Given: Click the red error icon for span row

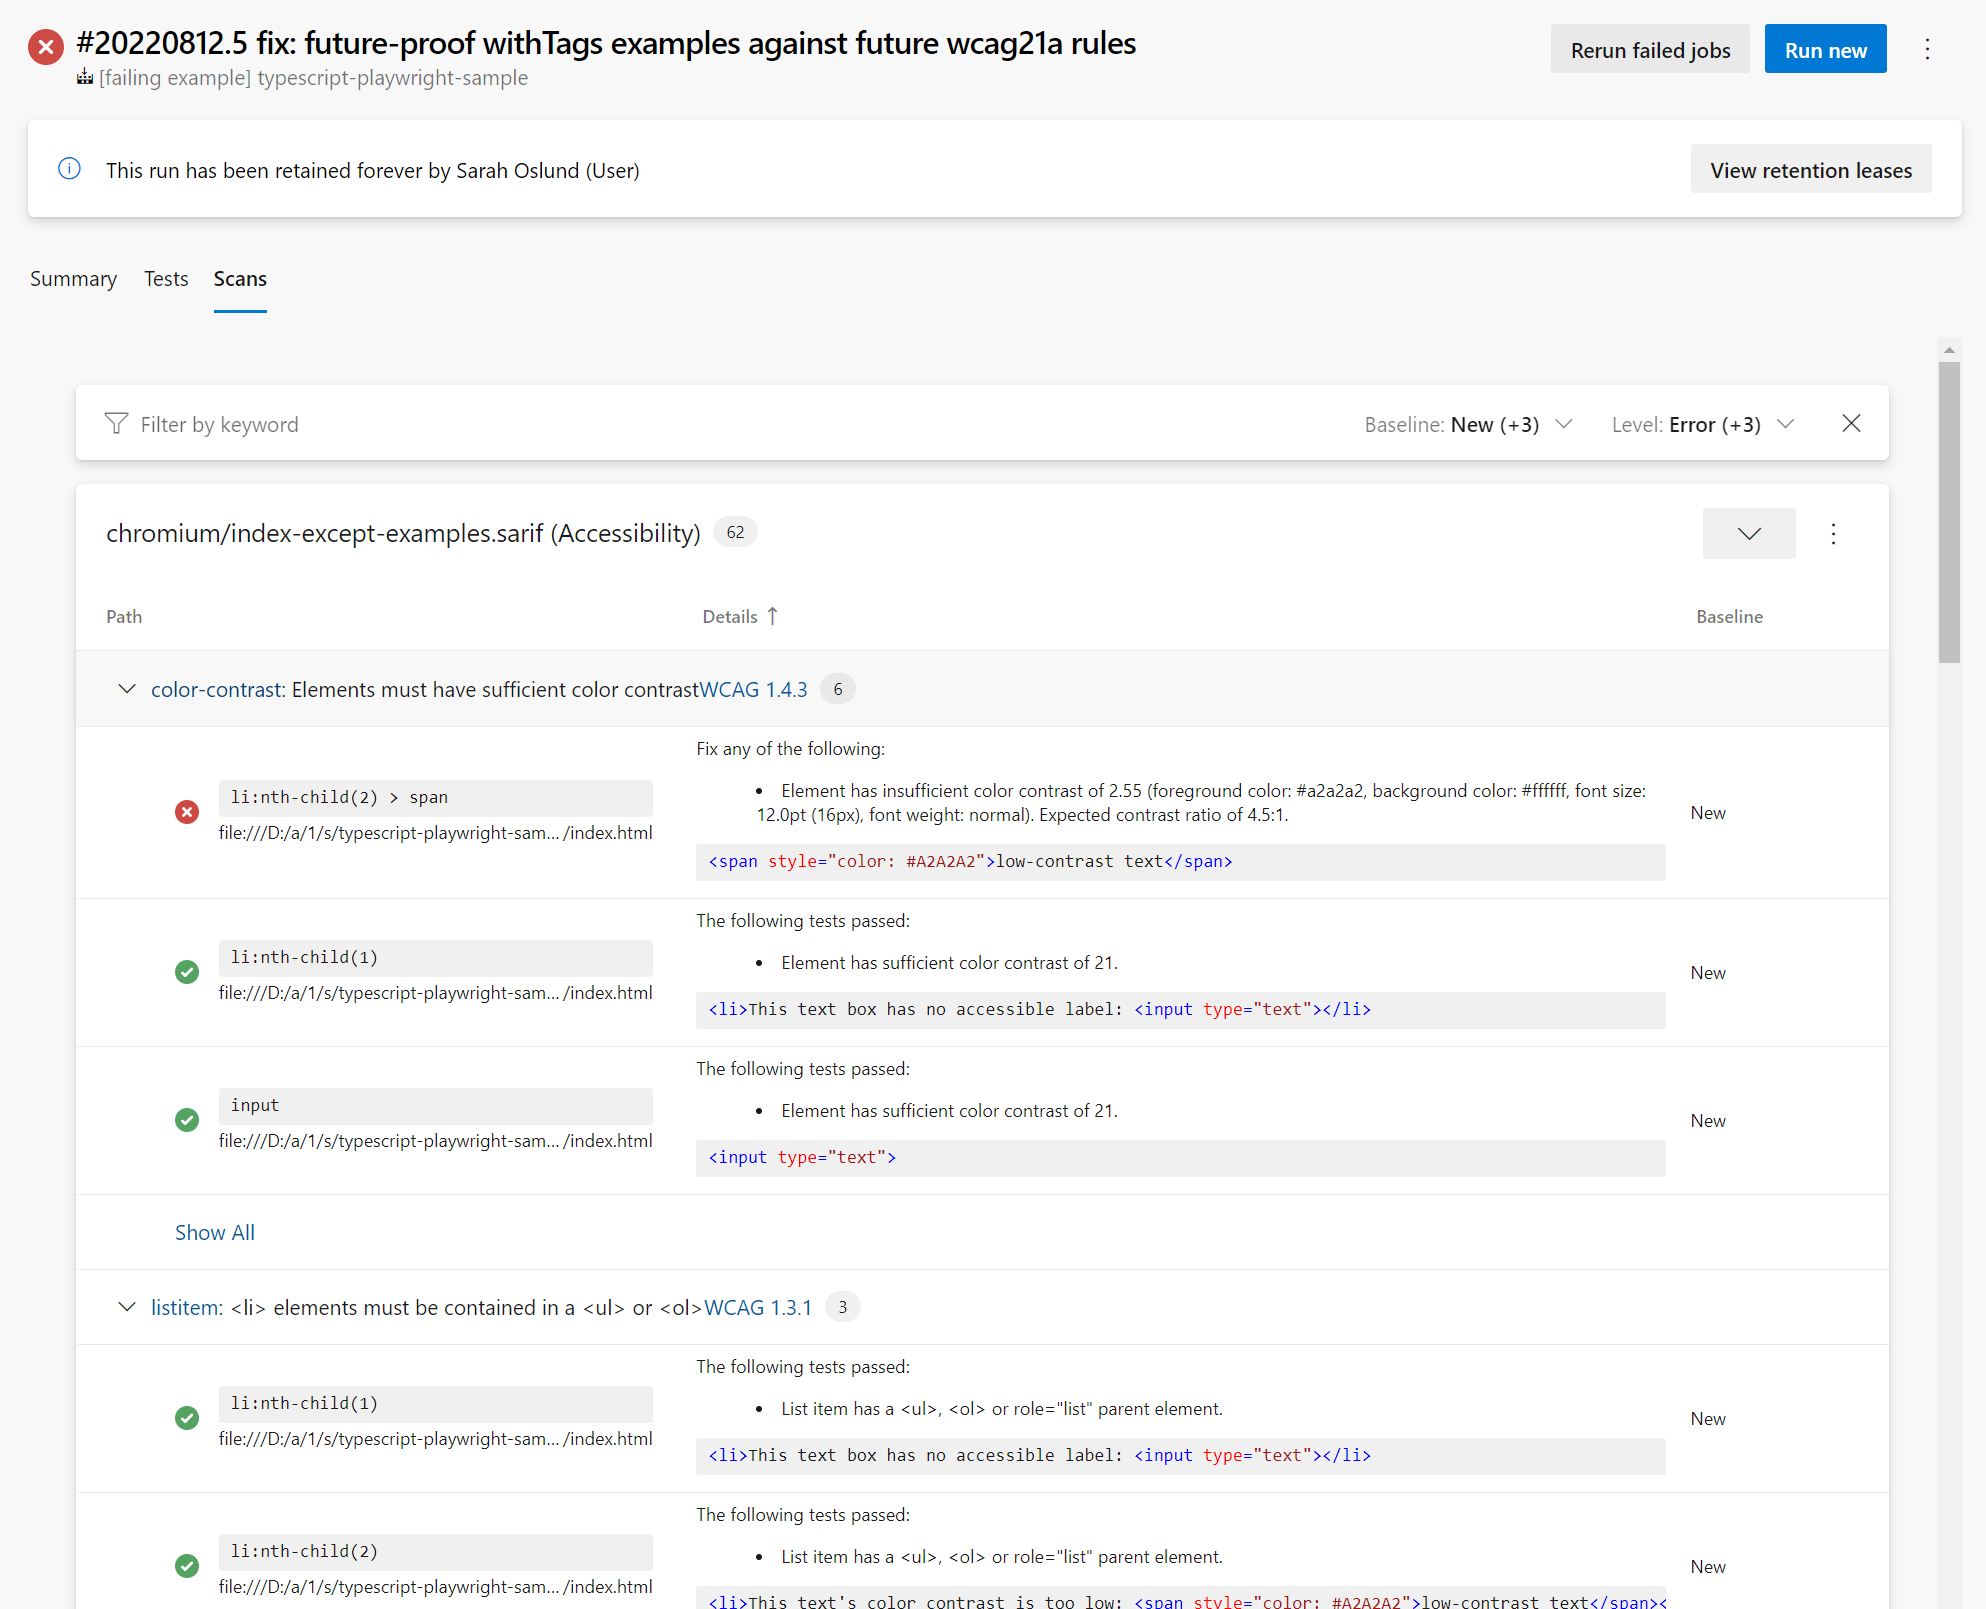Looking at the screenshot, I should [187, 812].
